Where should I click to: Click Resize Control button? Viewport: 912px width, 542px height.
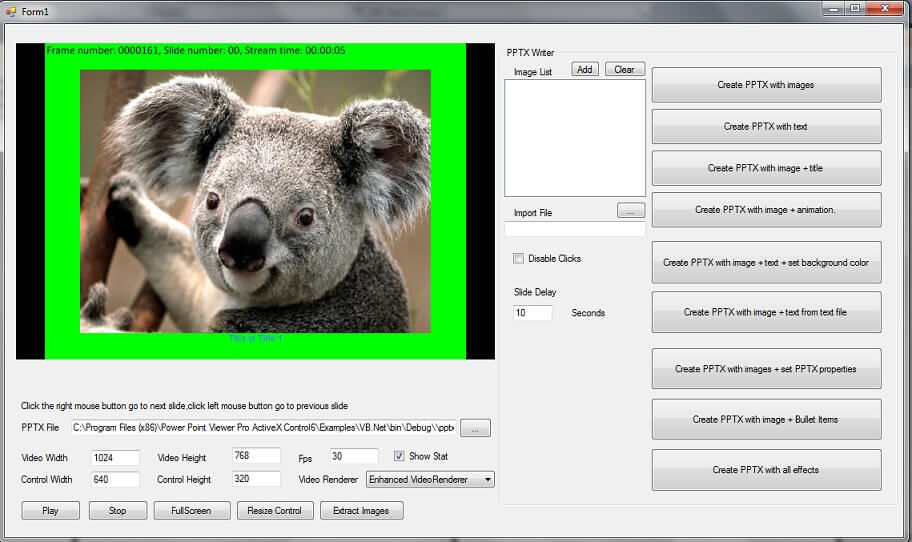coord(274,511)
